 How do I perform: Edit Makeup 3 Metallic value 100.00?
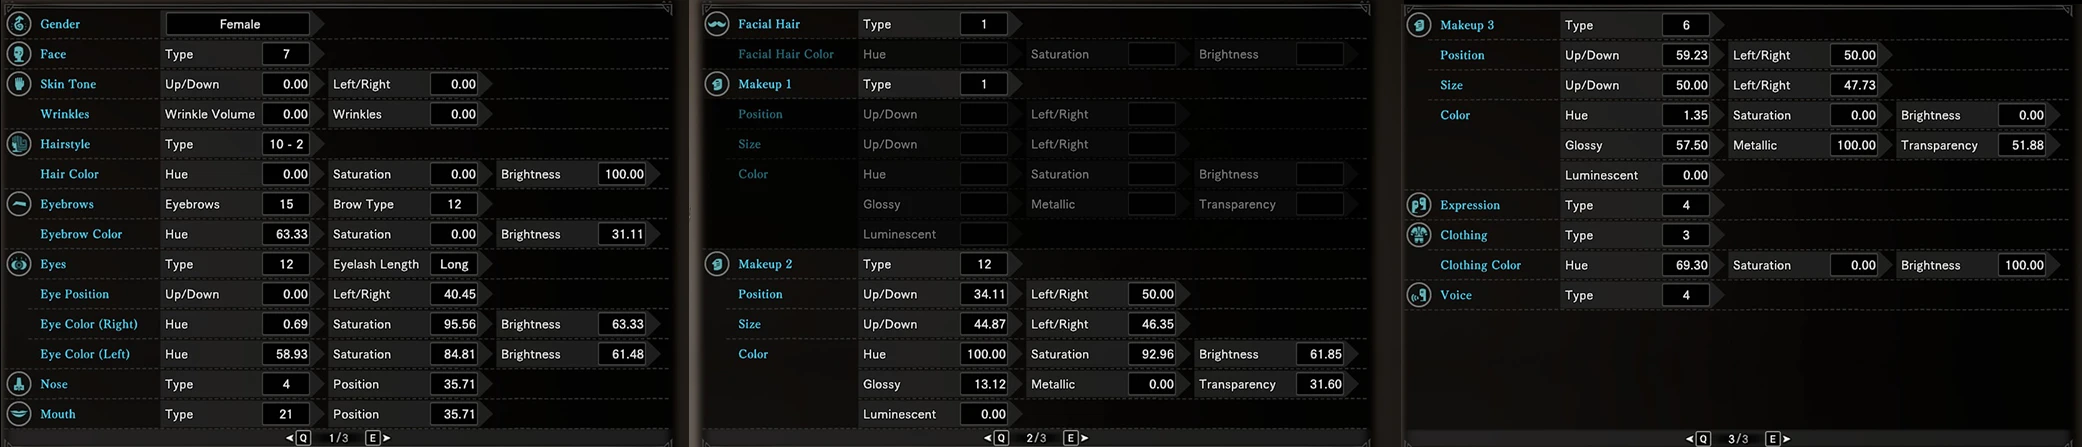pos(1854,145)
